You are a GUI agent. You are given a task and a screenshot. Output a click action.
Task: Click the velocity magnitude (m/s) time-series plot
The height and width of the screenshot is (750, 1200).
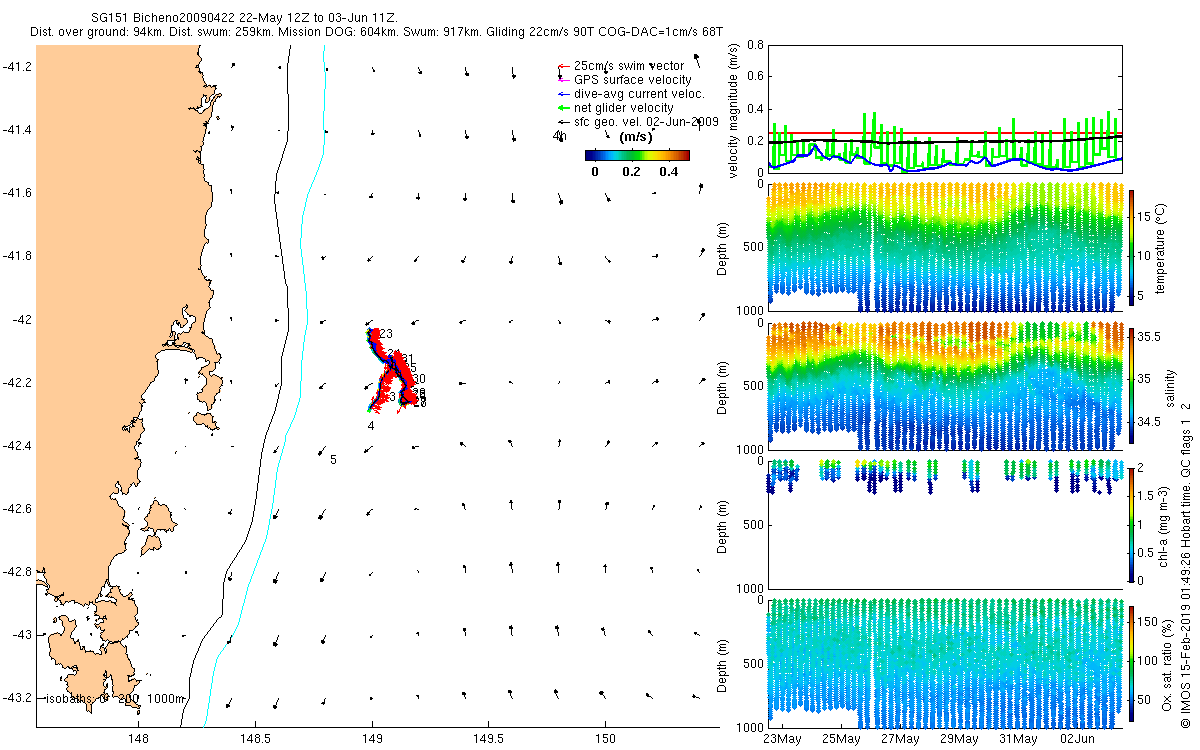pos(944,109)
